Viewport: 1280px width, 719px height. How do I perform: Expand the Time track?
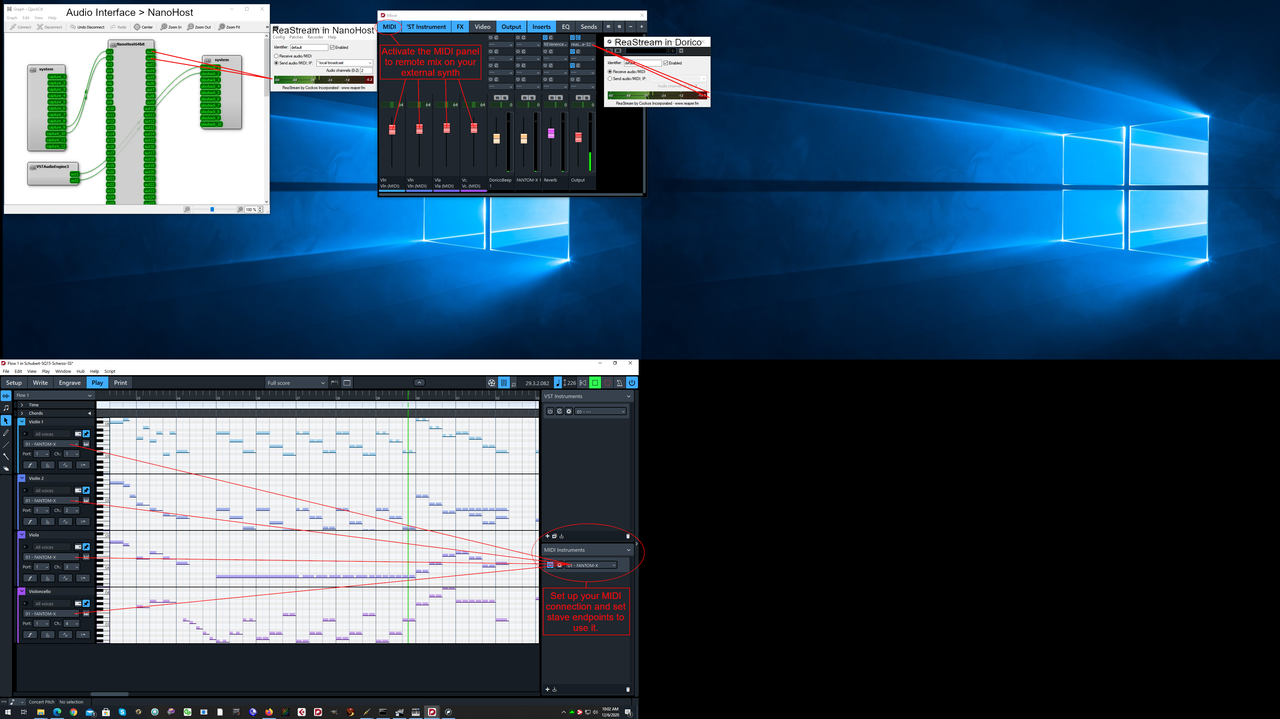click(22, 405)
